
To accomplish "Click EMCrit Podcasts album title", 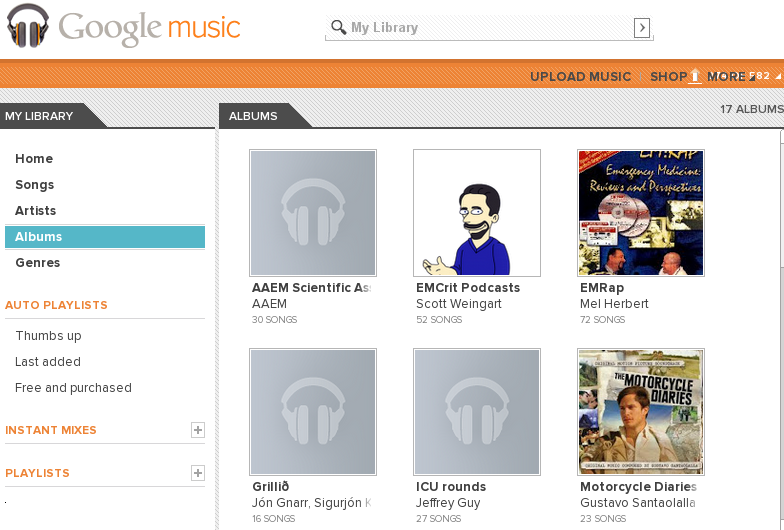I will tap(468, 288).
